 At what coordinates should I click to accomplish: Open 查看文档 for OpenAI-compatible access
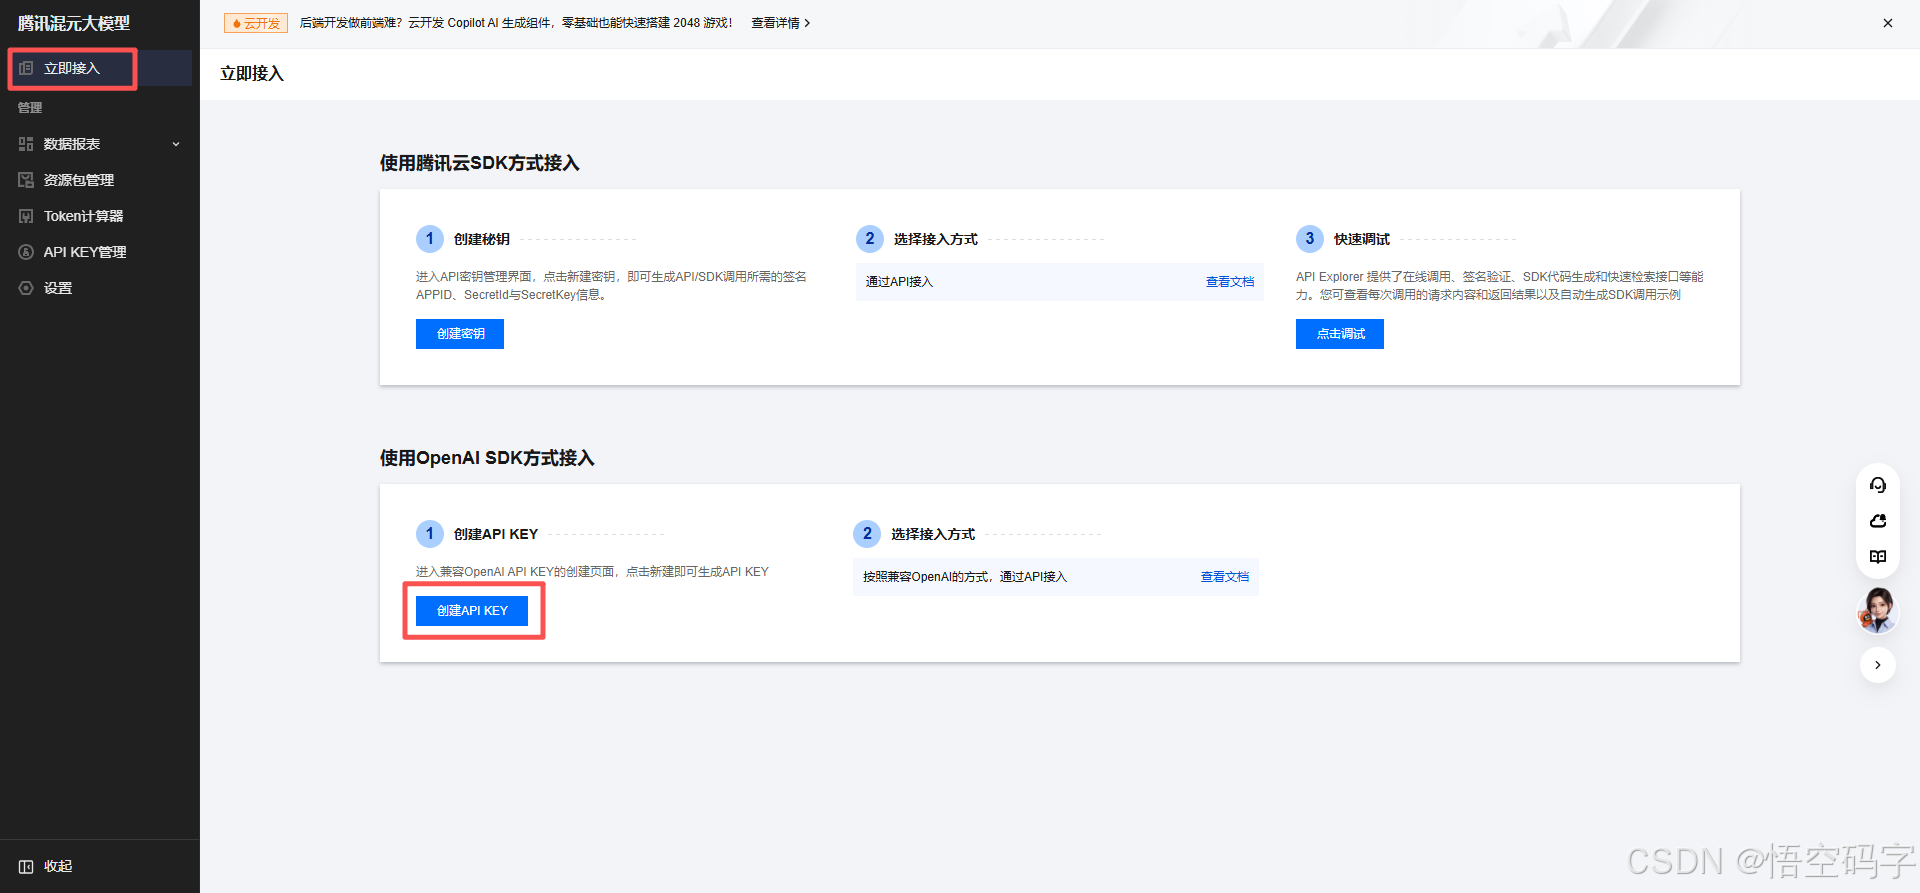pos(1225,577)
